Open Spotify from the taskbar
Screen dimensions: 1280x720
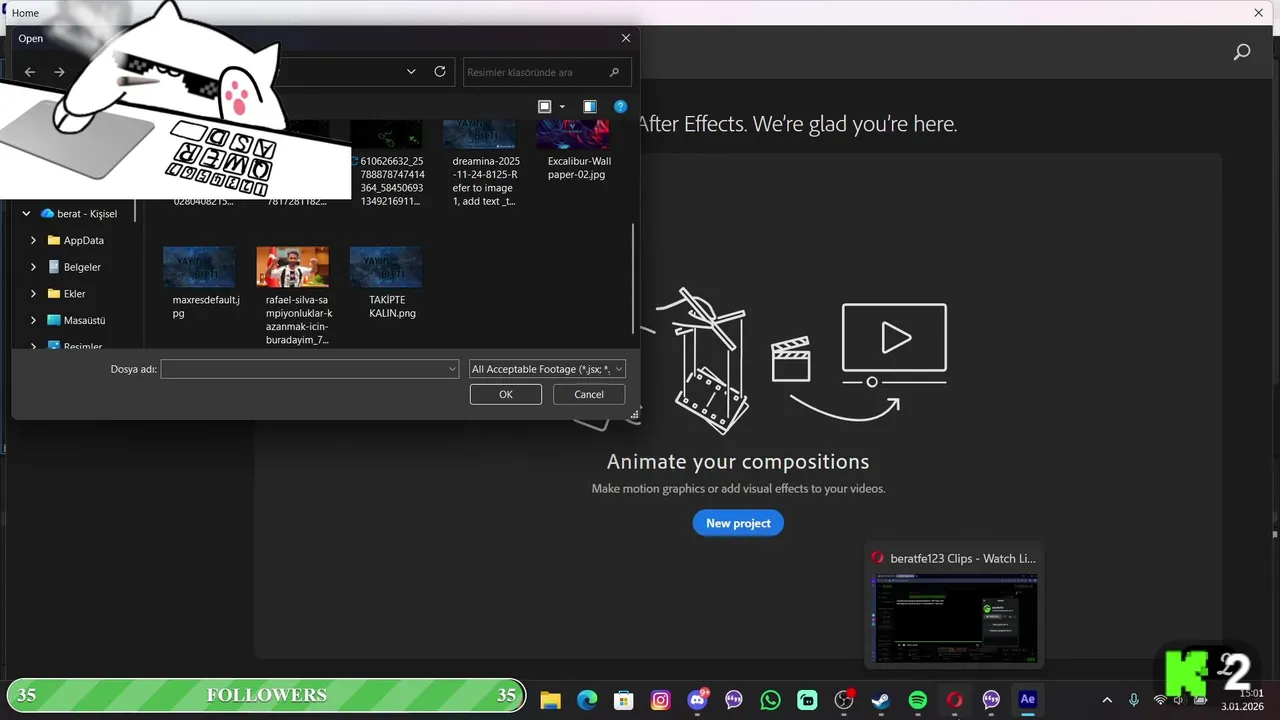tap(918, 700)
